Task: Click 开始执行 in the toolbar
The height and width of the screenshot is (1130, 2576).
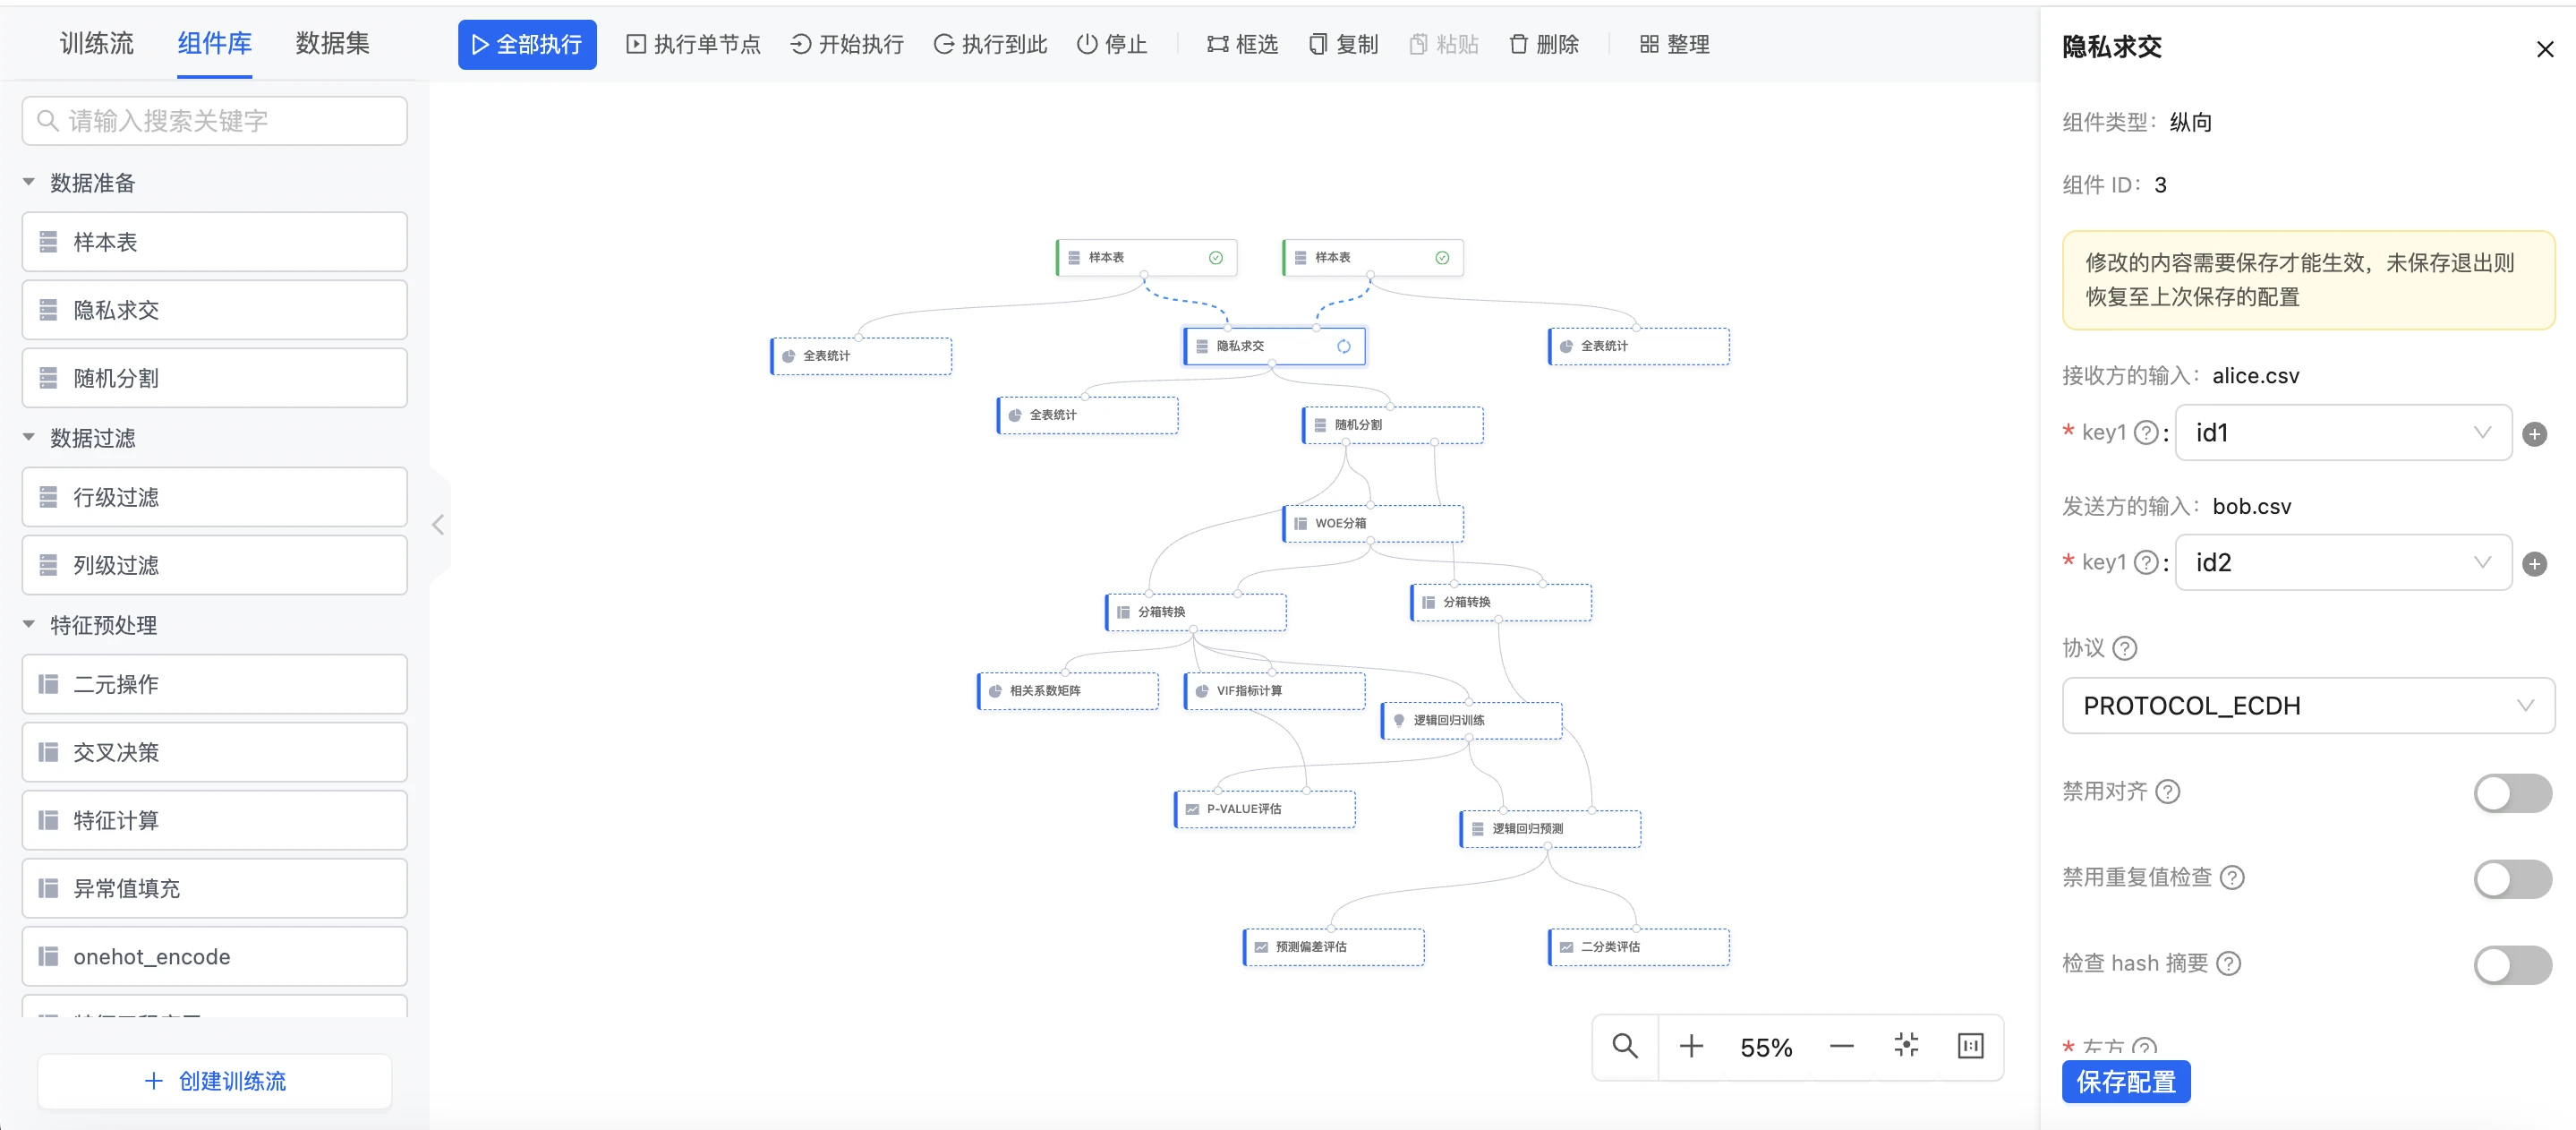Action: point(847,44)
